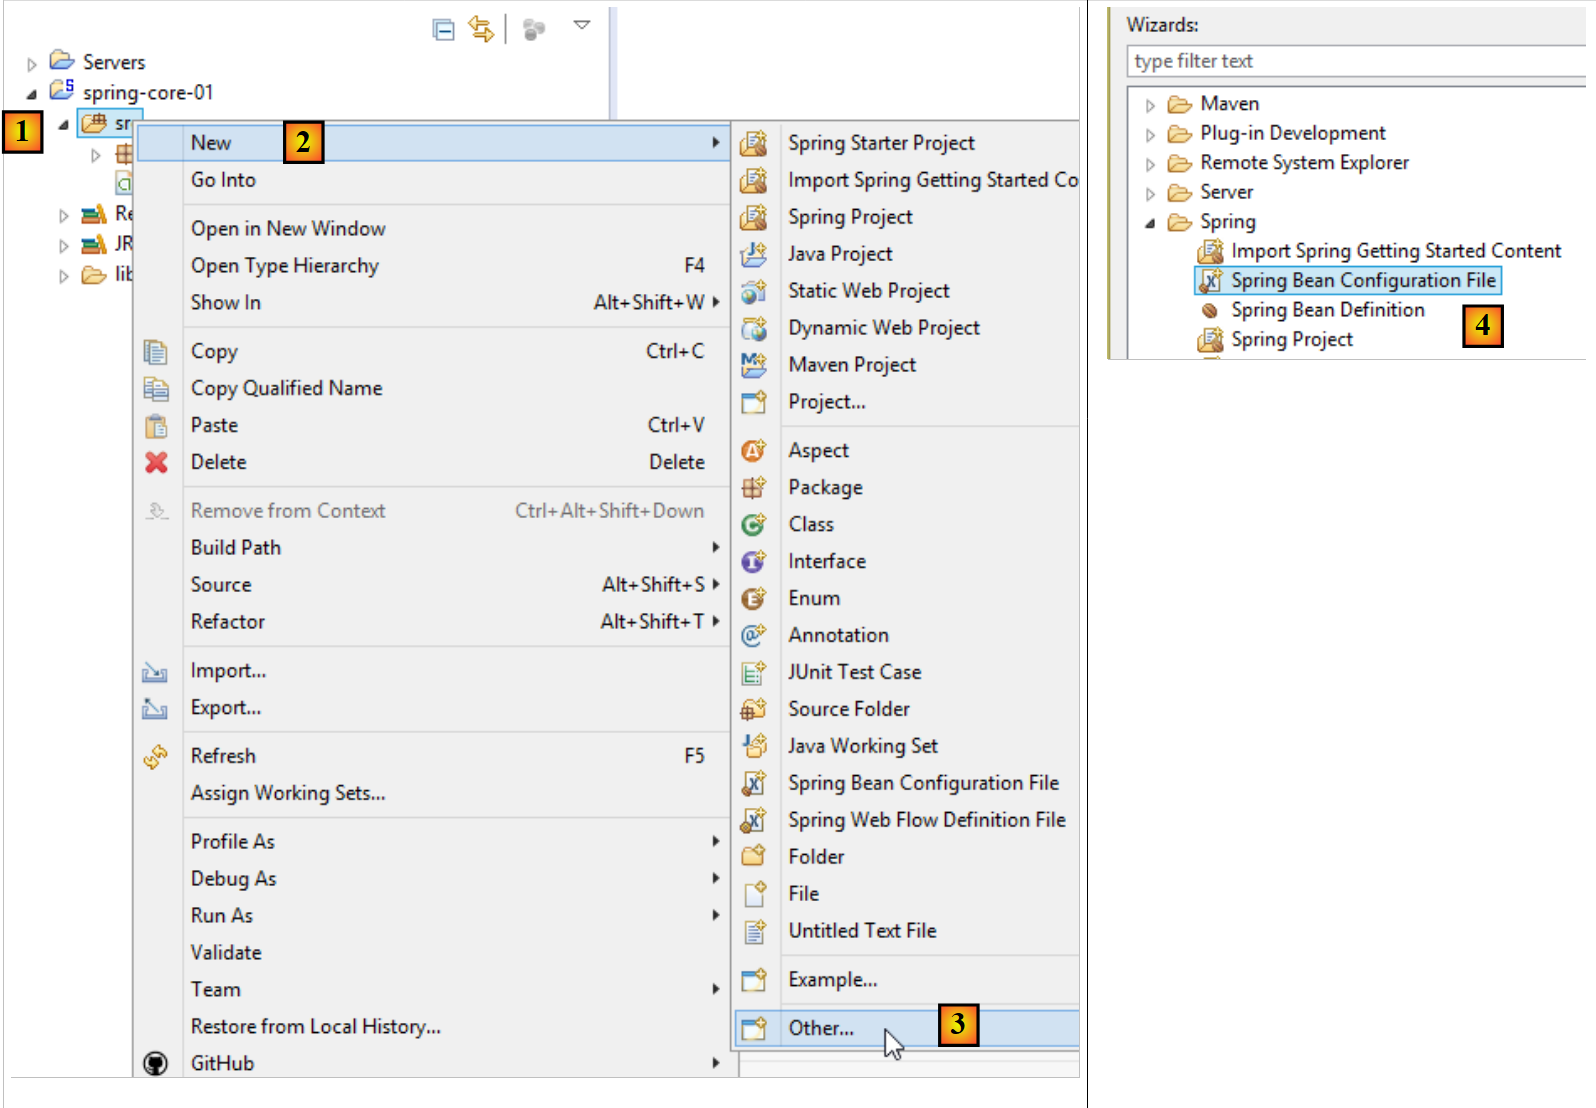The image size is (1596, 1108).
Task: Click the Refresh icon in context menu
Action: coord(156,757)
